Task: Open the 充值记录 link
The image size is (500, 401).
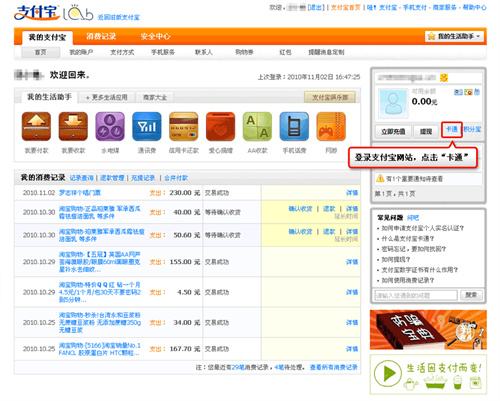Action: point(143,178)
